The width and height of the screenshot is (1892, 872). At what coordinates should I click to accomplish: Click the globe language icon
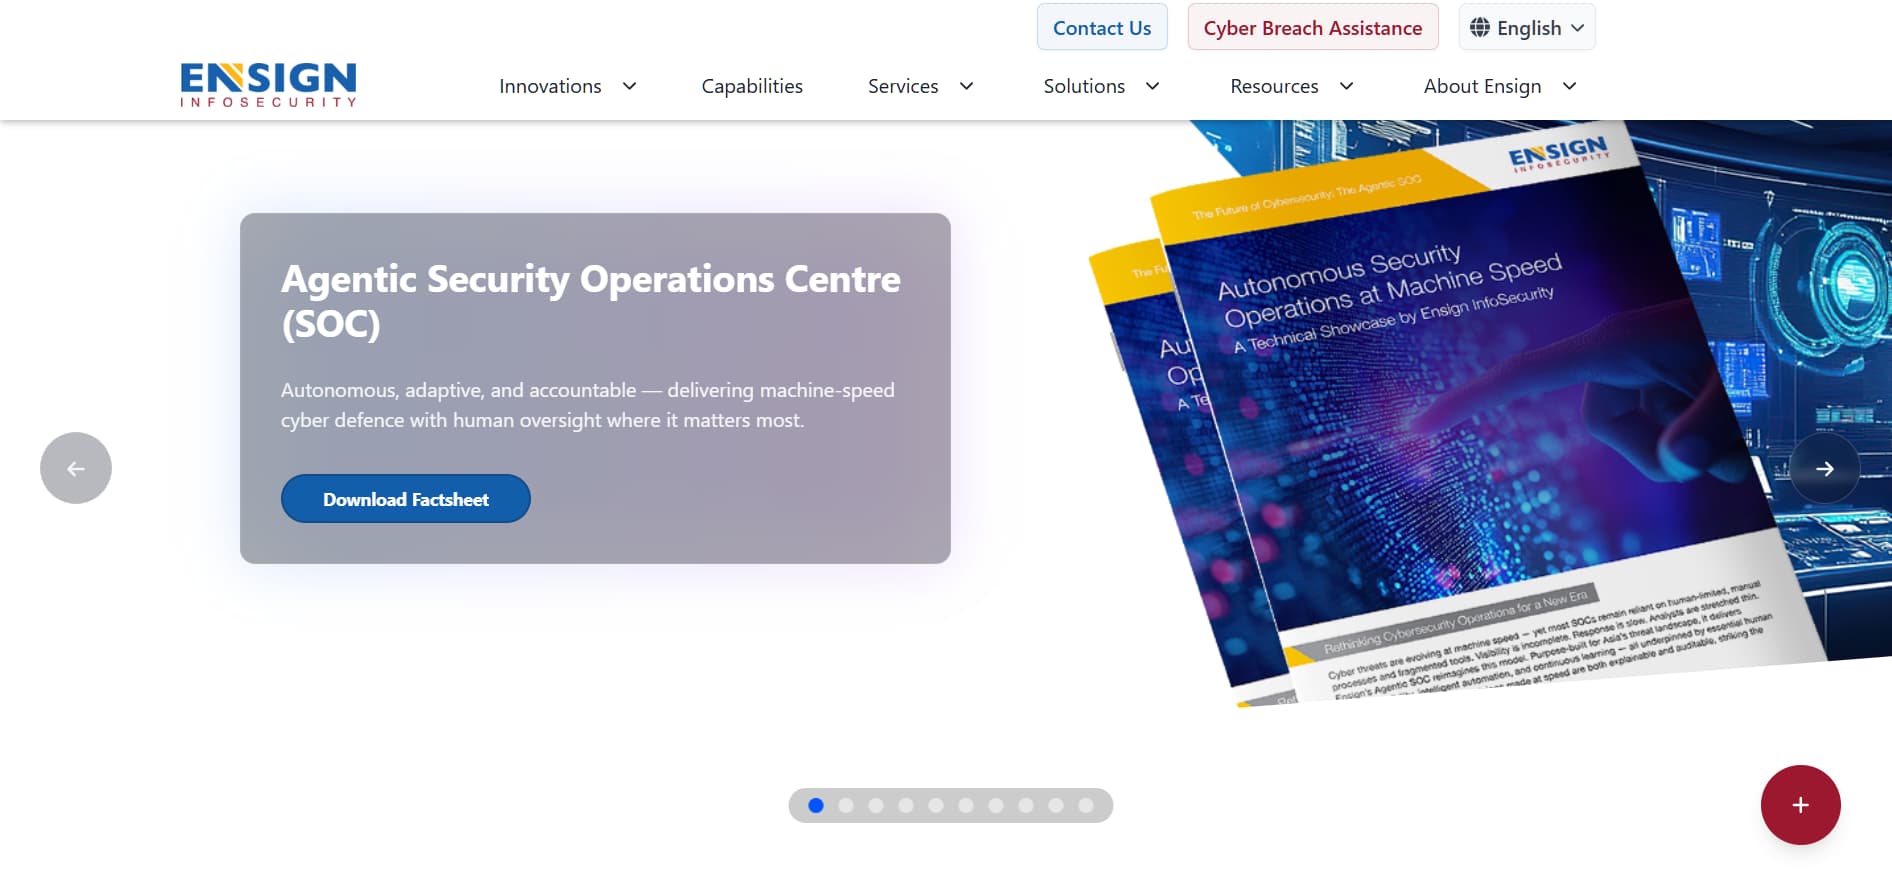click(x=1480, y=27)
